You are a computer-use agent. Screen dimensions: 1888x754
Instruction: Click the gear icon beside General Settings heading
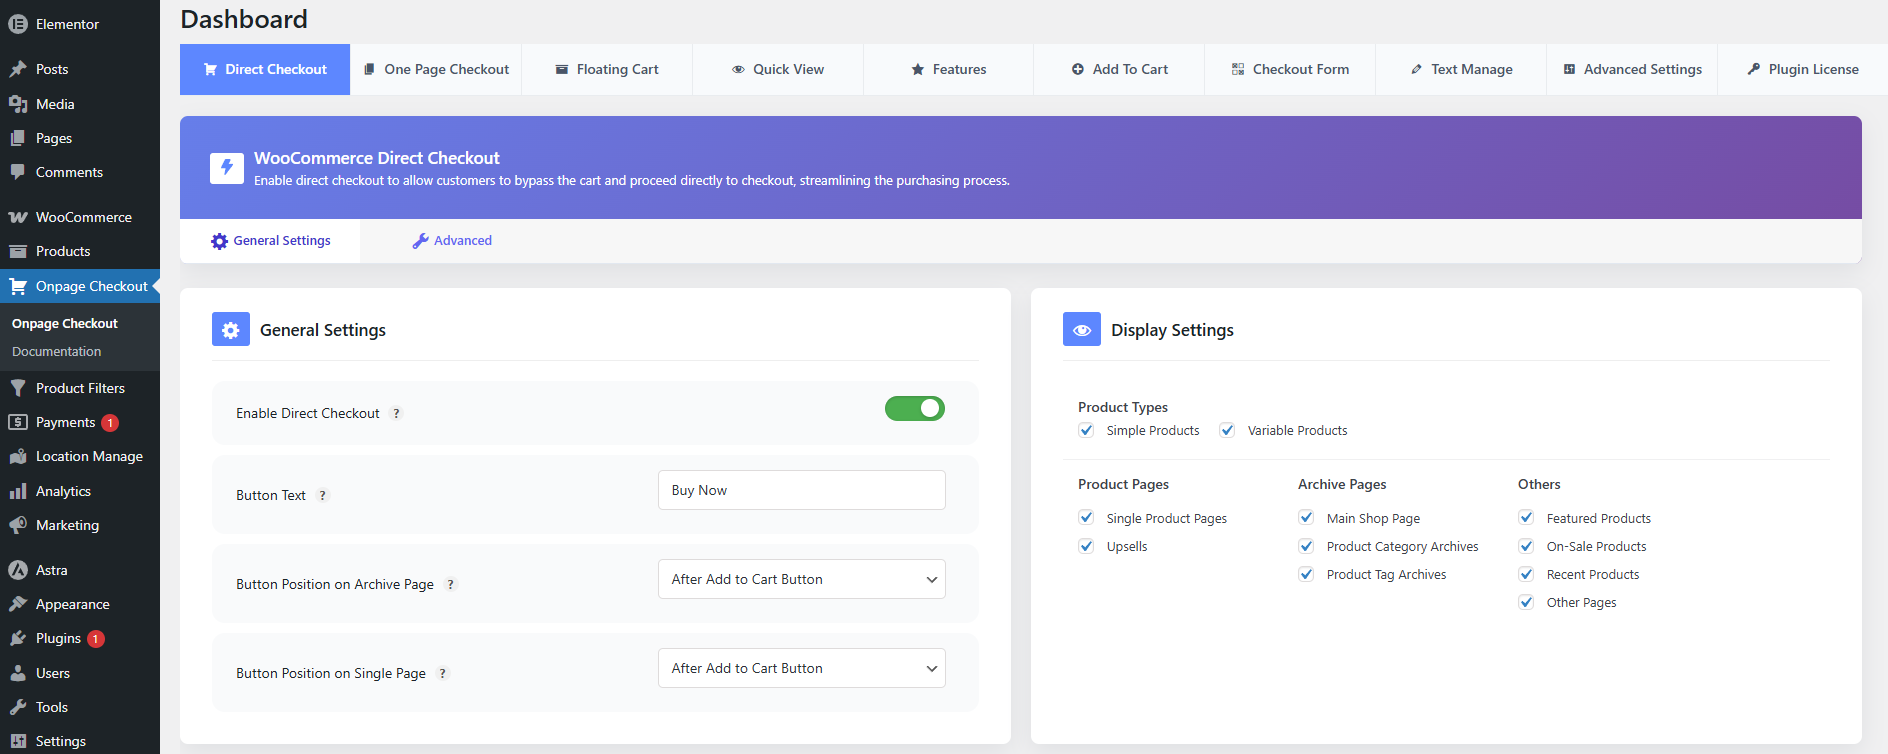(231, 329)
